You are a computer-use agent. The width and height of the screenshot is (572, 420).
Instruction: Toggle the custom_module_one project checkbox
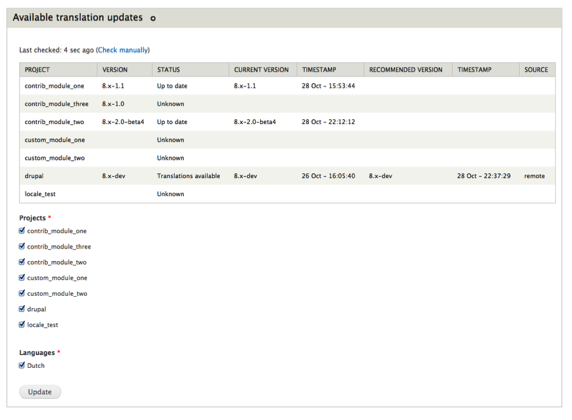pos(22,278)
